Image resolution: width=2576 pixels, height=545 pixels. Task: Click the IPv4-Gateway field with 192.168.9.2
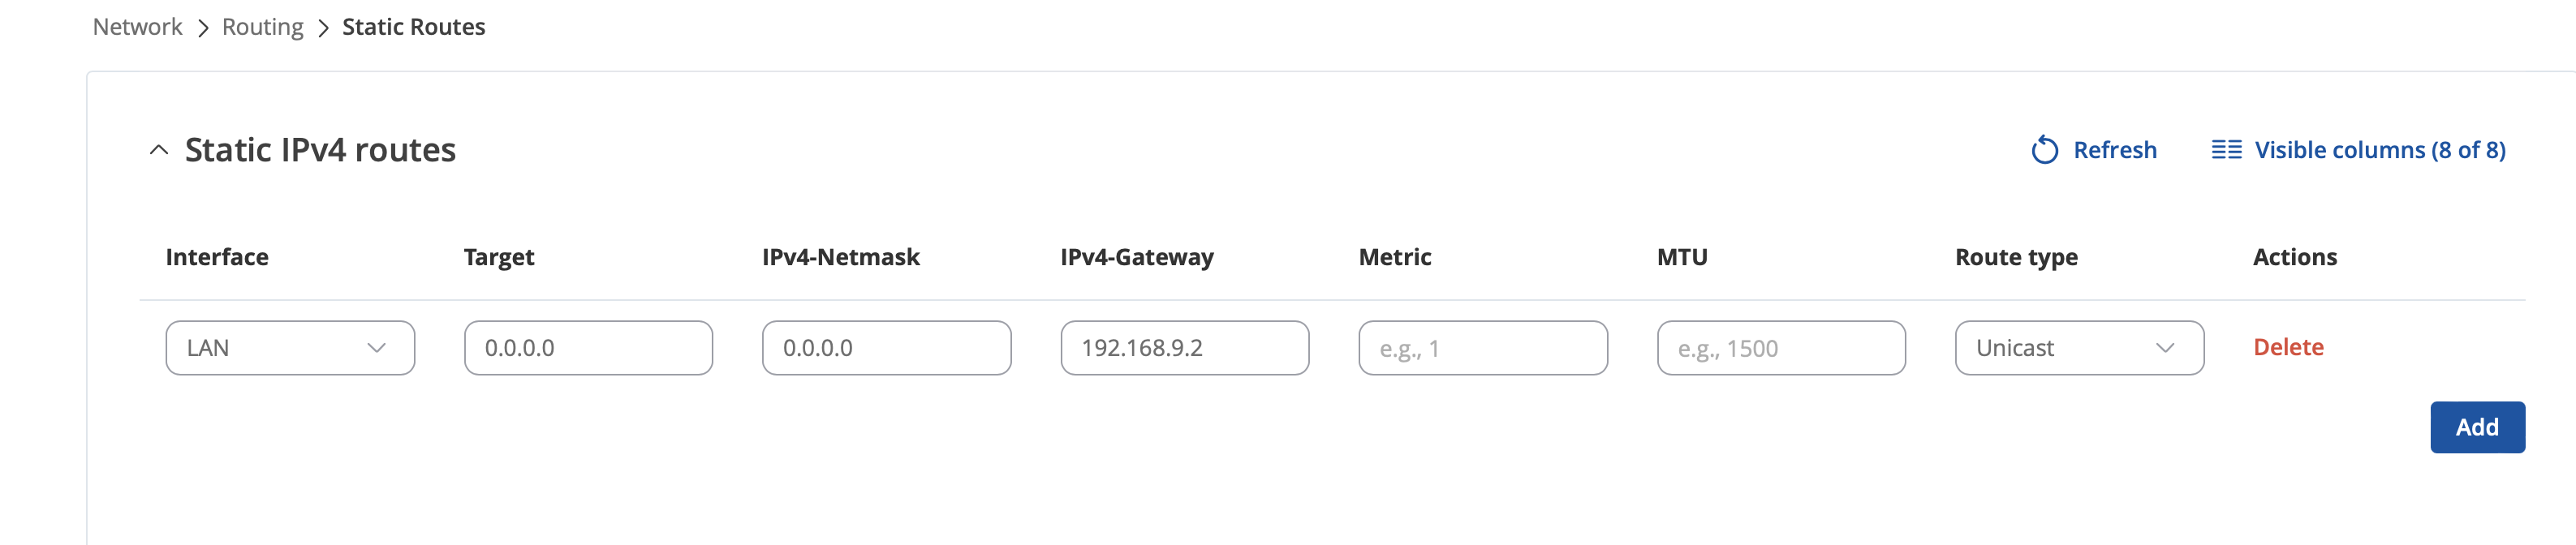pyautogui.click(x=1185, y=348)
